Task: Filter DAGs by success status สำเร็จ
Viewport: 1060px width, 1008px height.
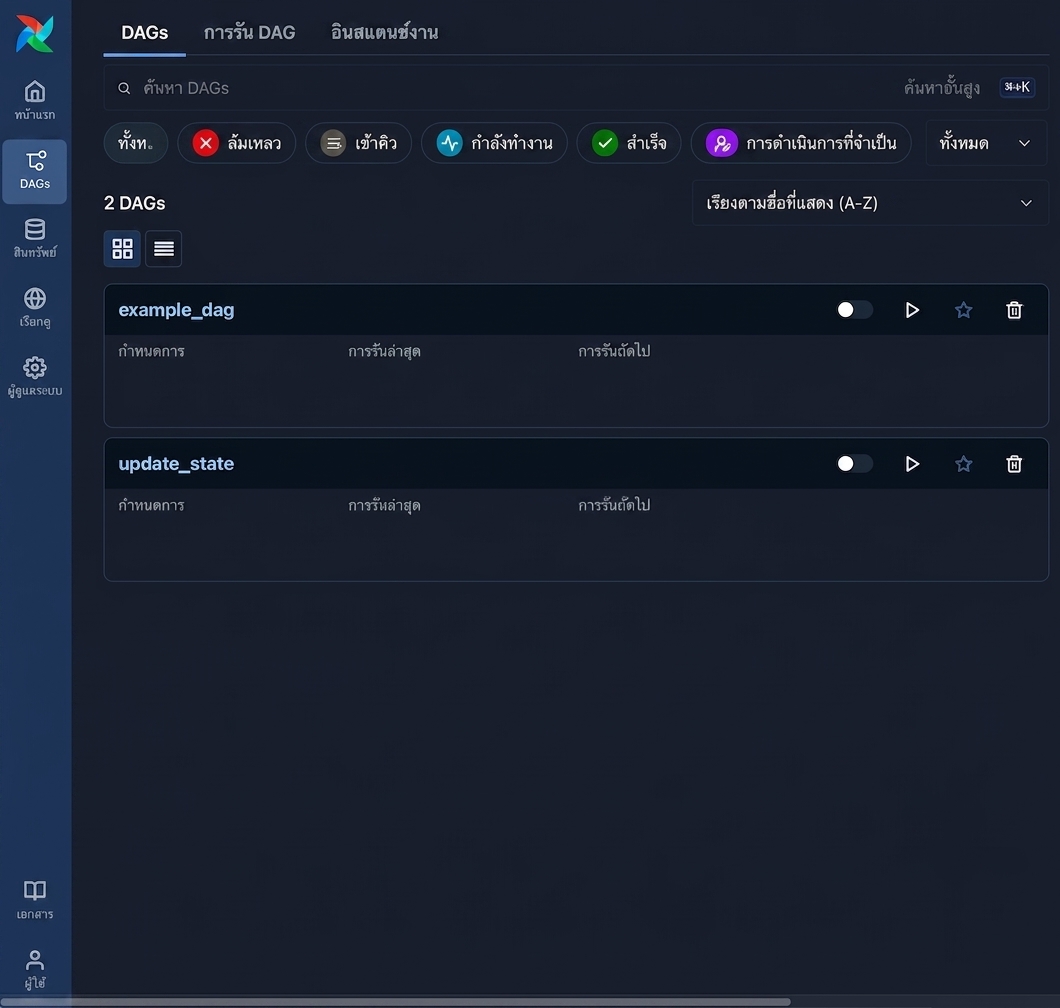Action: click(x=629, y=143)
